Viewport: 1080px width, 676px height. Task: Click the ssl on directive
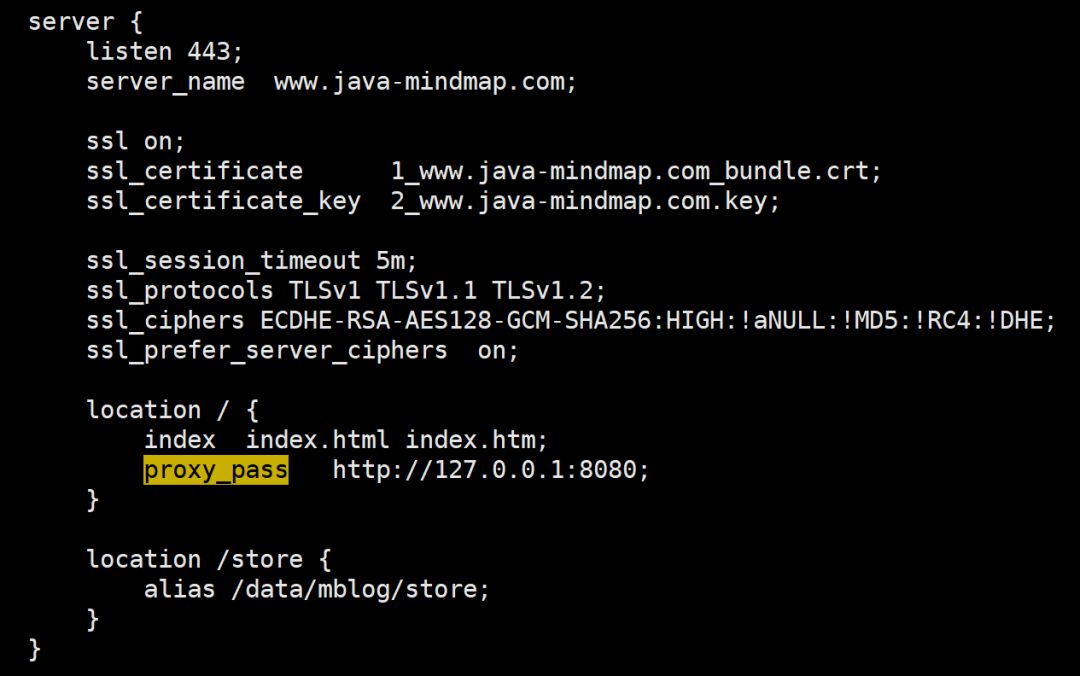coord(136,141)
